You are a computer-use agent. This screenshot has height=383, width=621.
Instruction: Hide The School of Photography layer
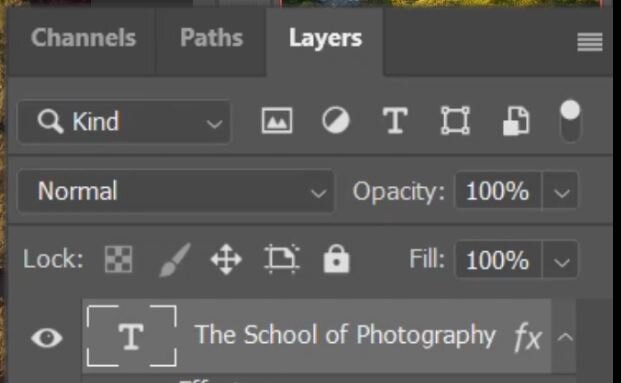tap(47, 338)
